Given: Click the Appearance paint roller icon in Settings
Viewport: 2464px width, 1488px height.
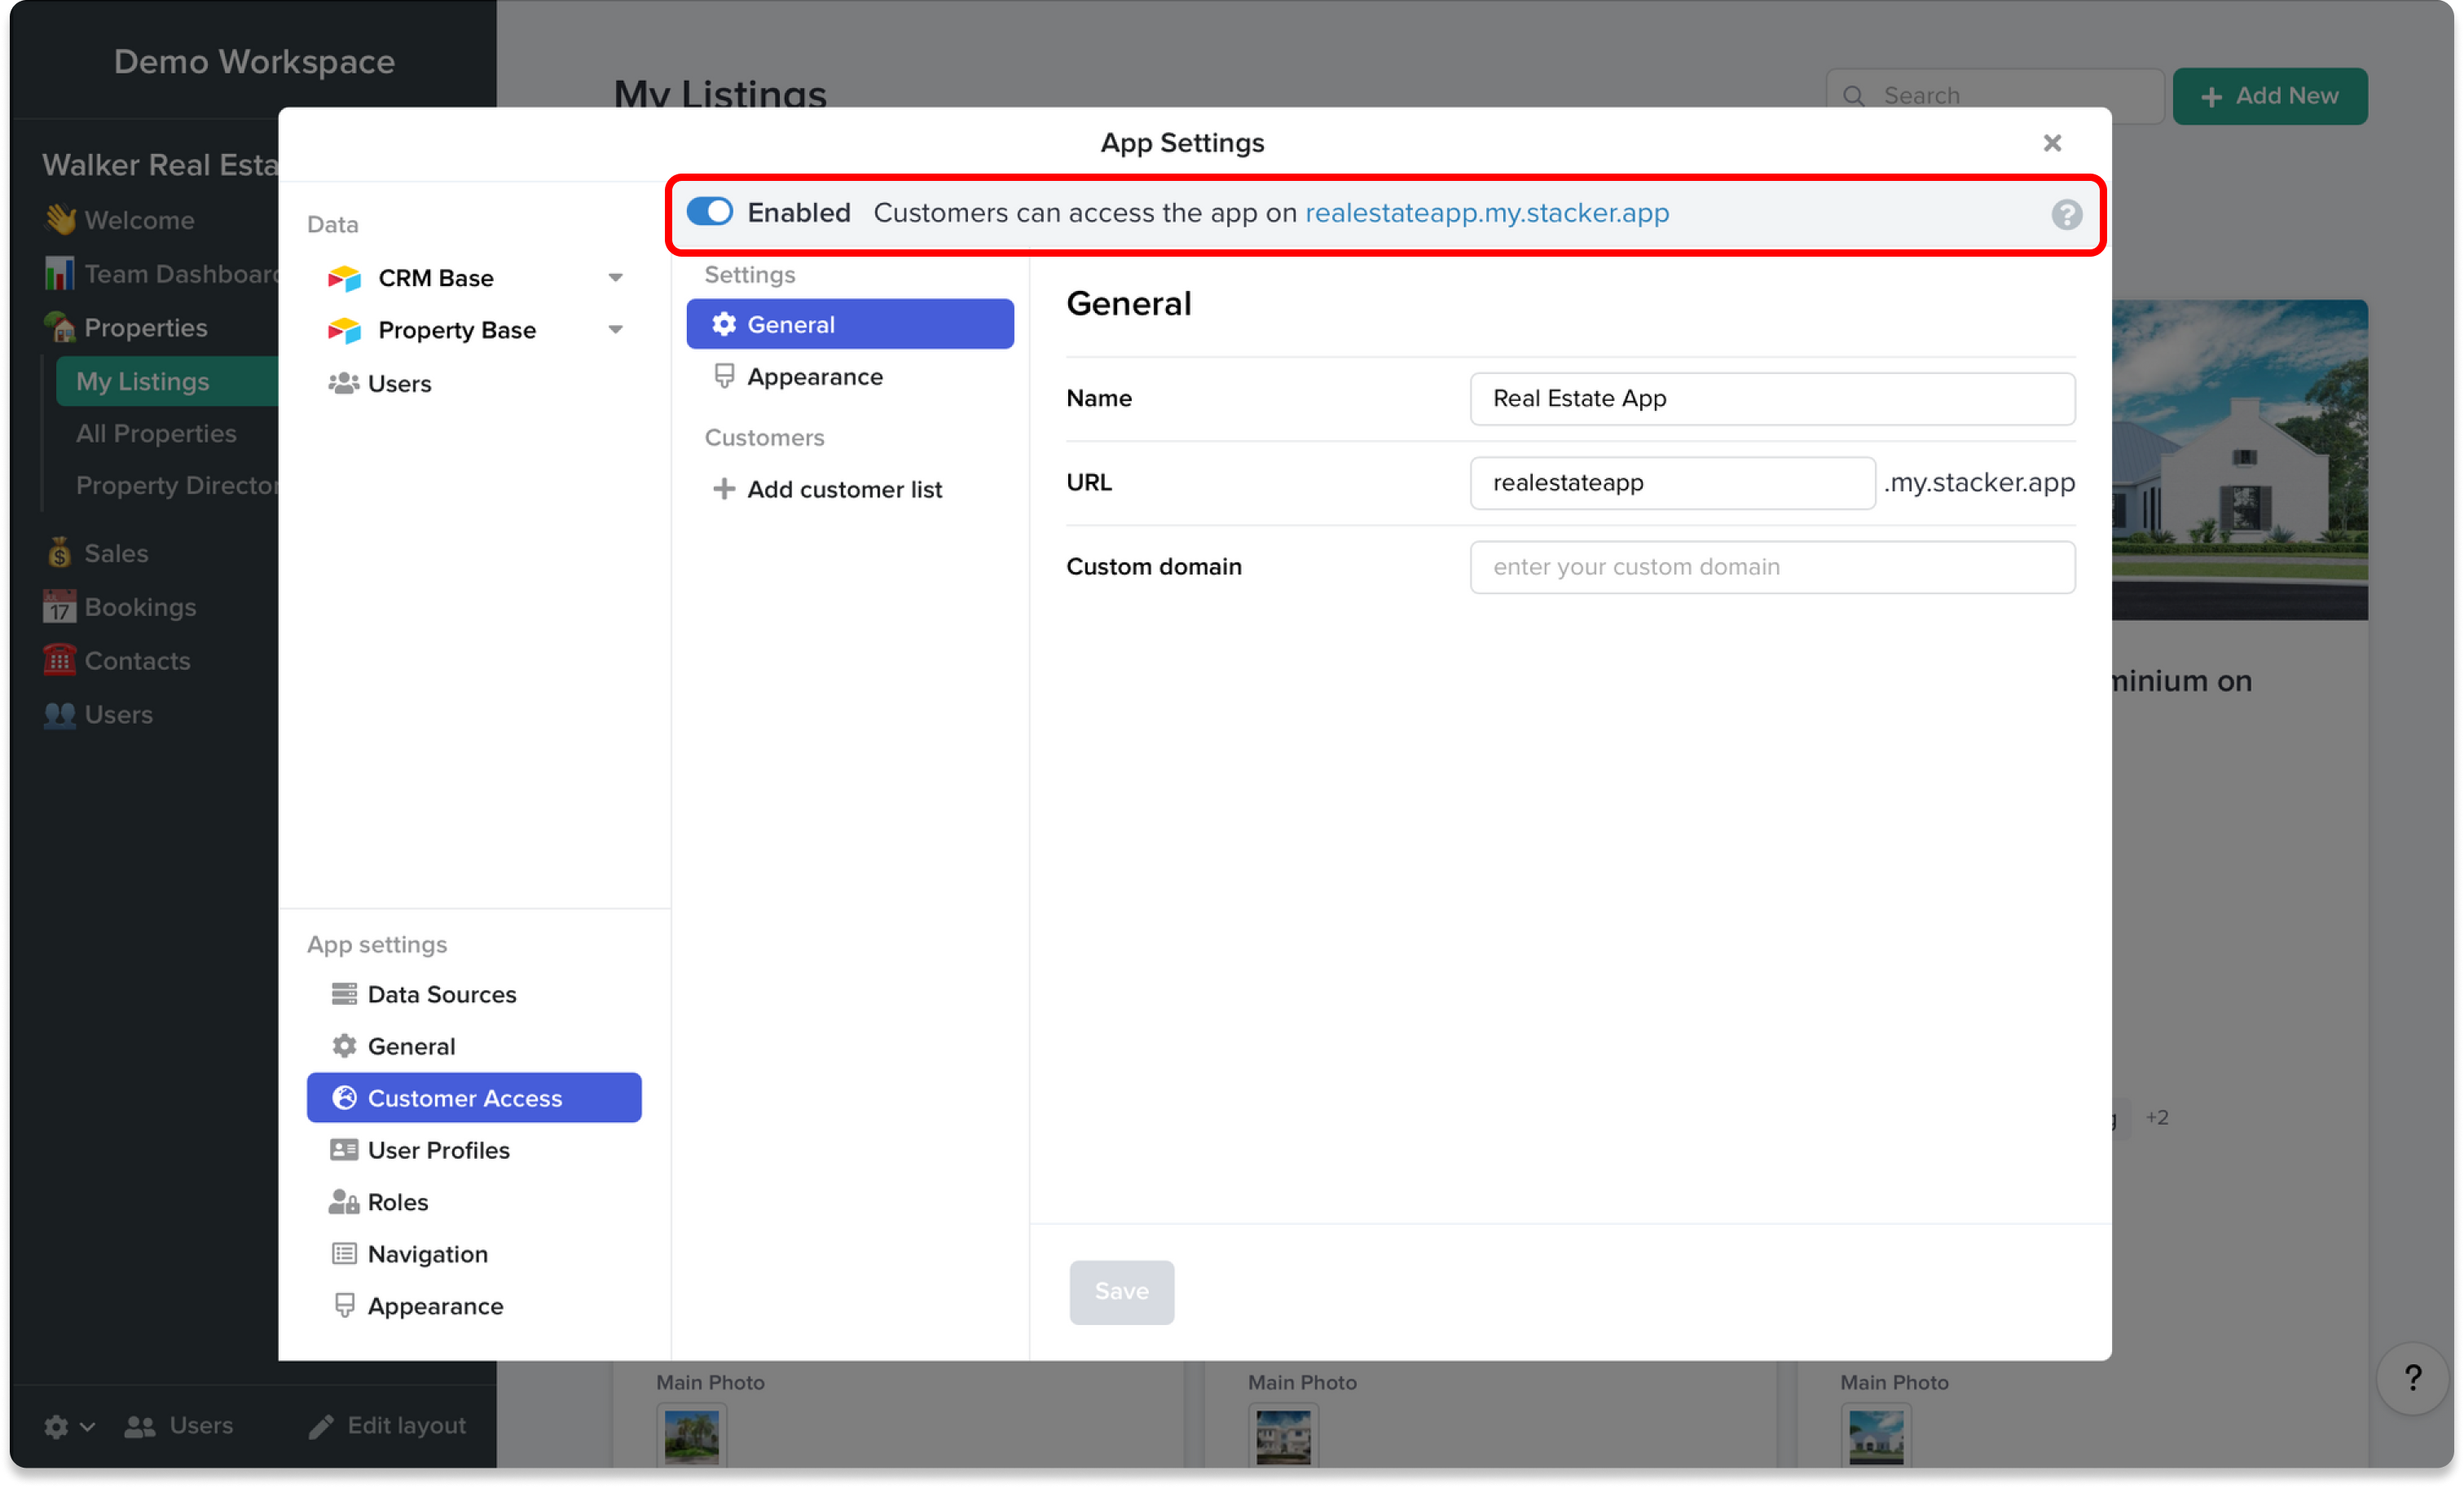Looking at the screenshot, I should [724, 376].
